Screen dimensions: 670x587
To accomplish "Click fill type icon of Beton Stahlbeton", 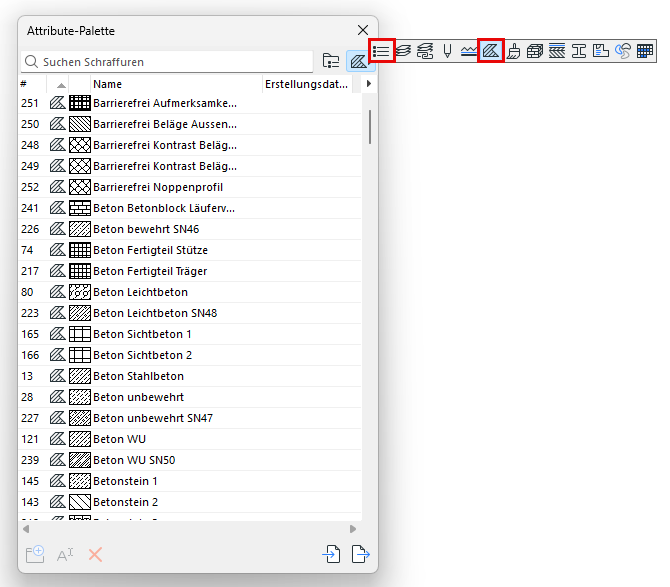I will tap(57, 376).
